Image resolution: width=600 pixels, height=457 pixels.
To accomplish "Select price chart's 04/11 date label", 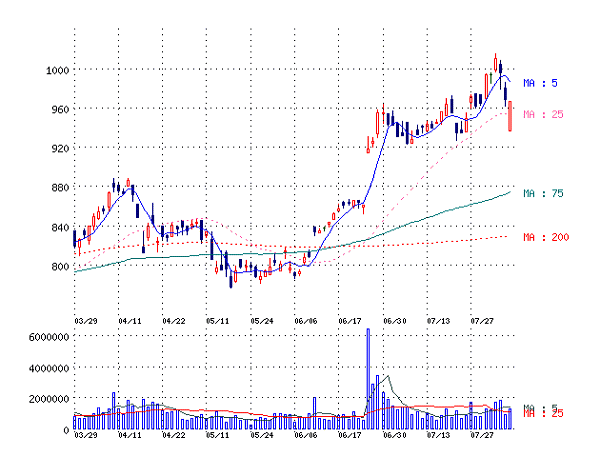I will [130, 321].
